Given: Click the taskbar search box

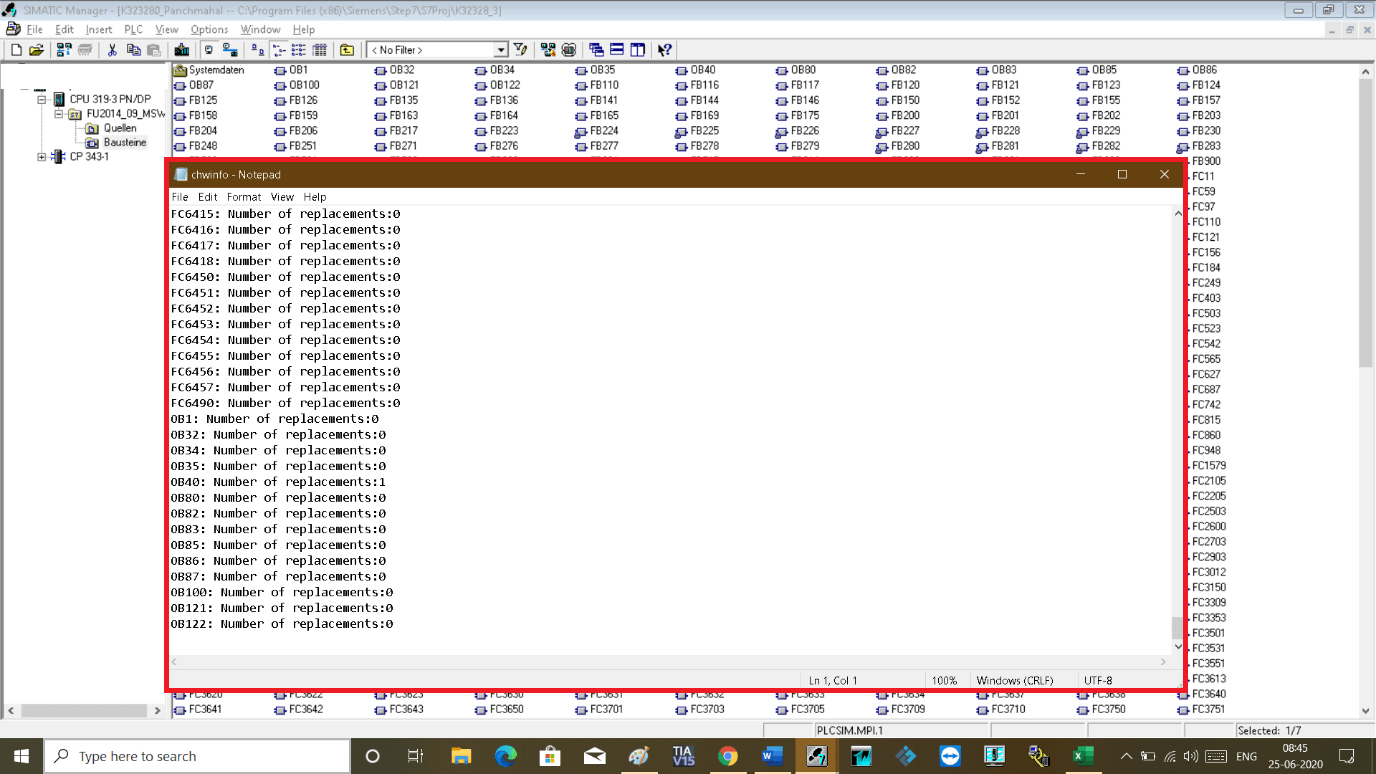Looking at the screenshot, I should pyautogui.click(x=198, y=756).
